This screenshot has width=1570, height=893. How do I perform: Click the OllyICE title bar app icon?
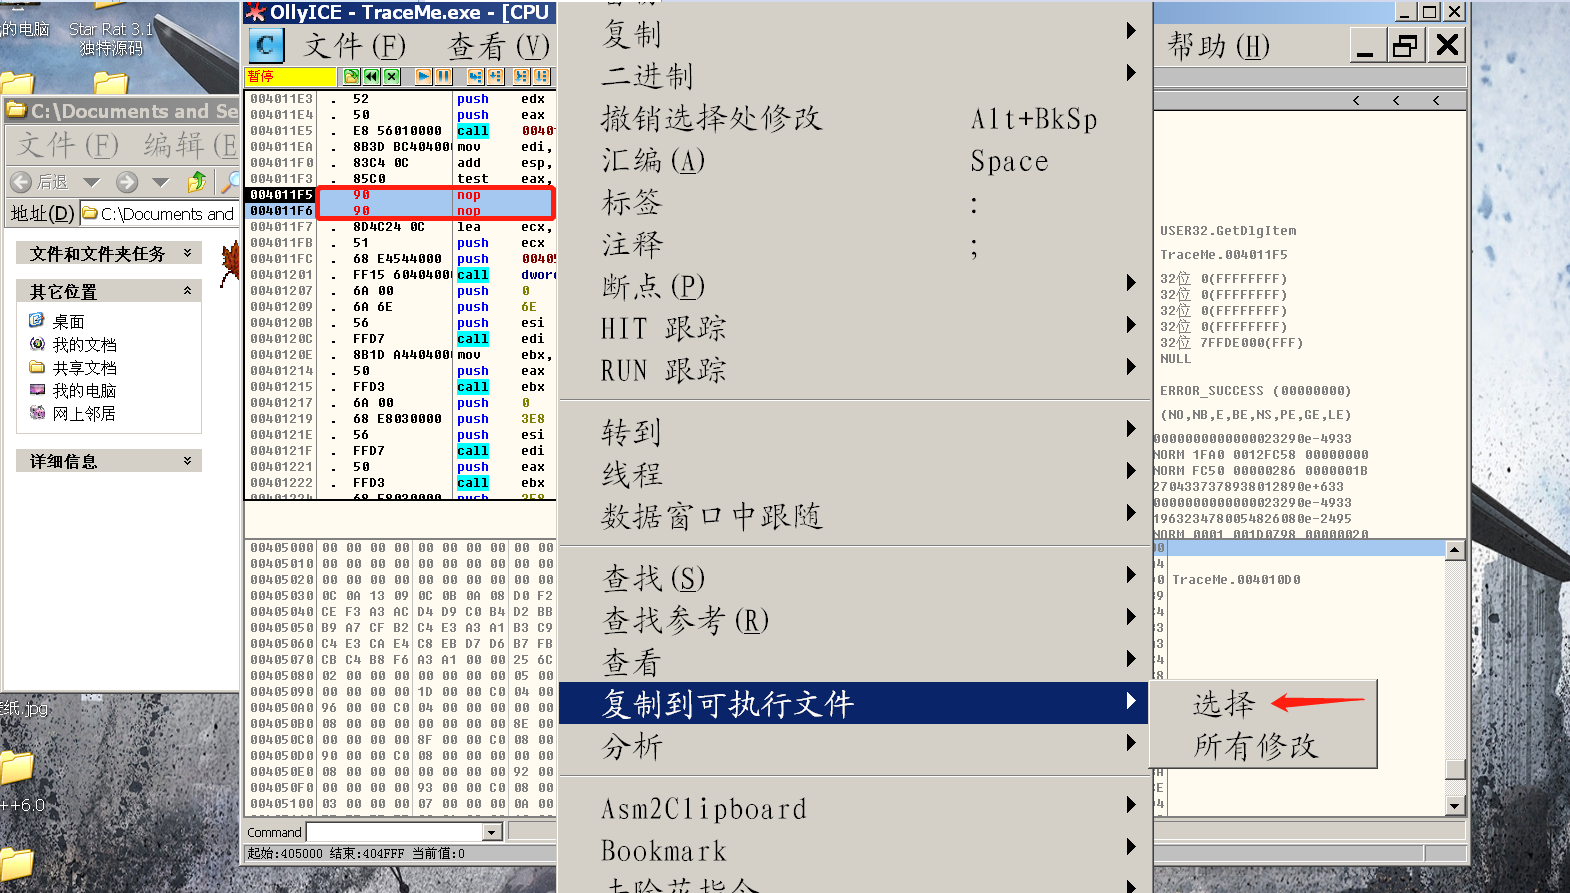pyautogui.click(x=256, y=12)
